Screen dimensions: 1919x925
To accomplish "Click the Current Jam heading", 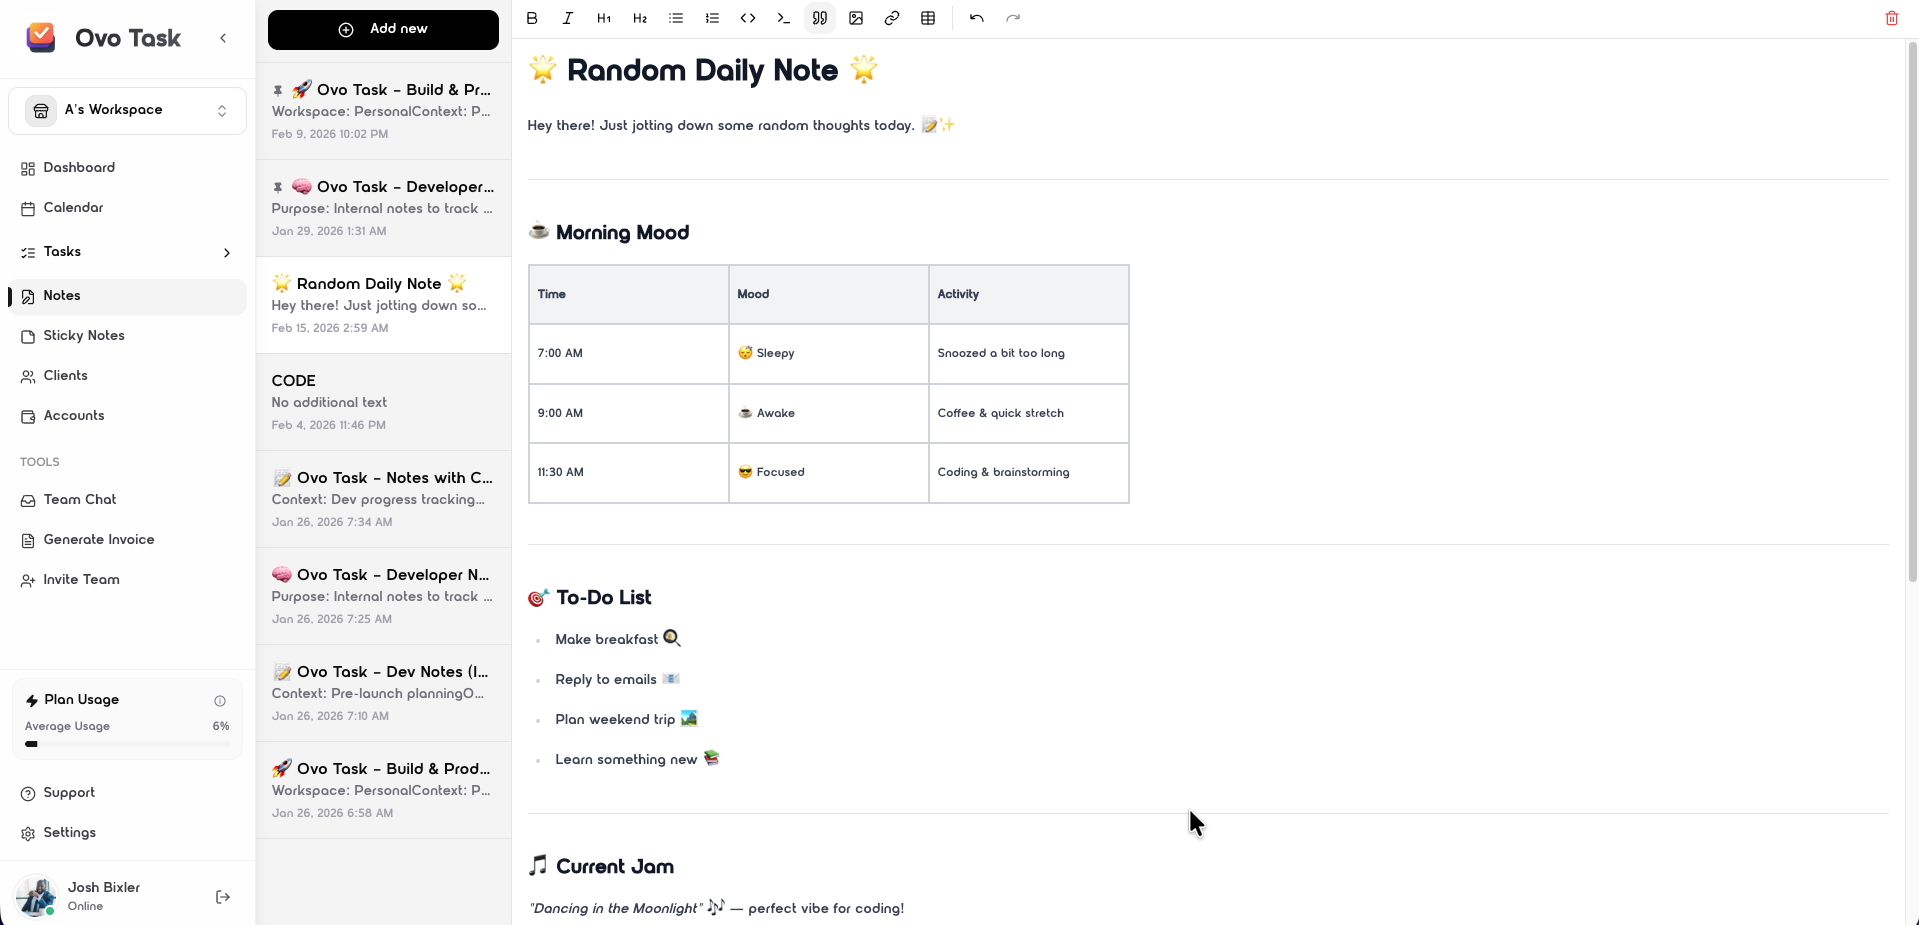I will 601,866.
